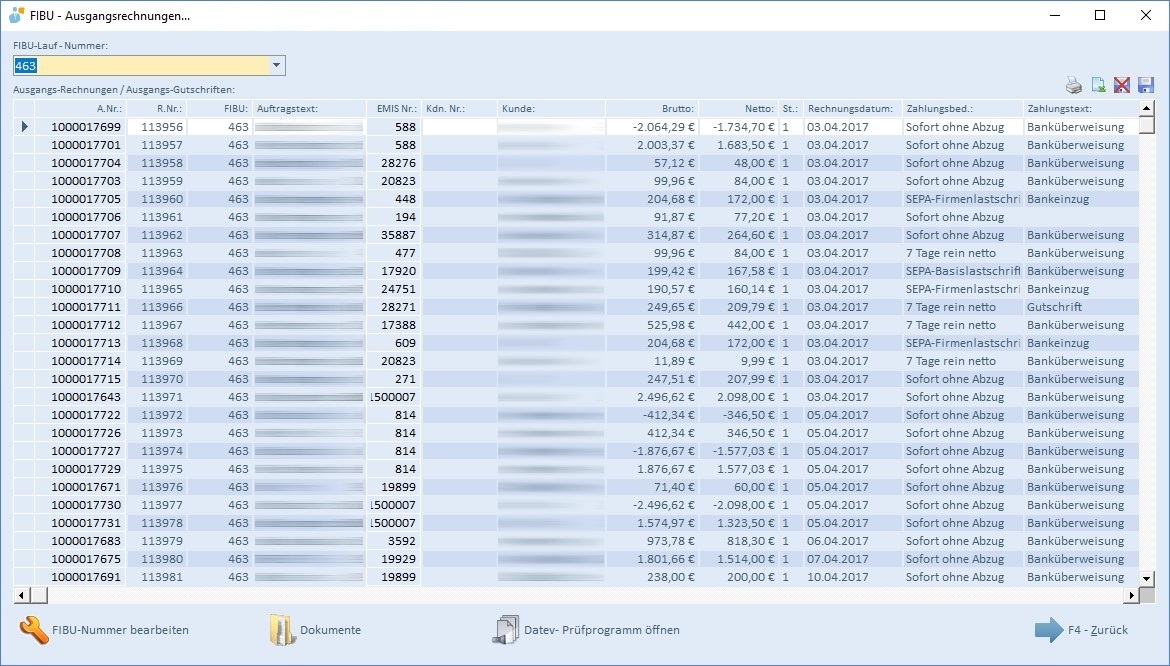The width and height of the screenshot is (1170, 666).
Task: Open Datev- Prüfprogramm öffnen
Action: 586,630
